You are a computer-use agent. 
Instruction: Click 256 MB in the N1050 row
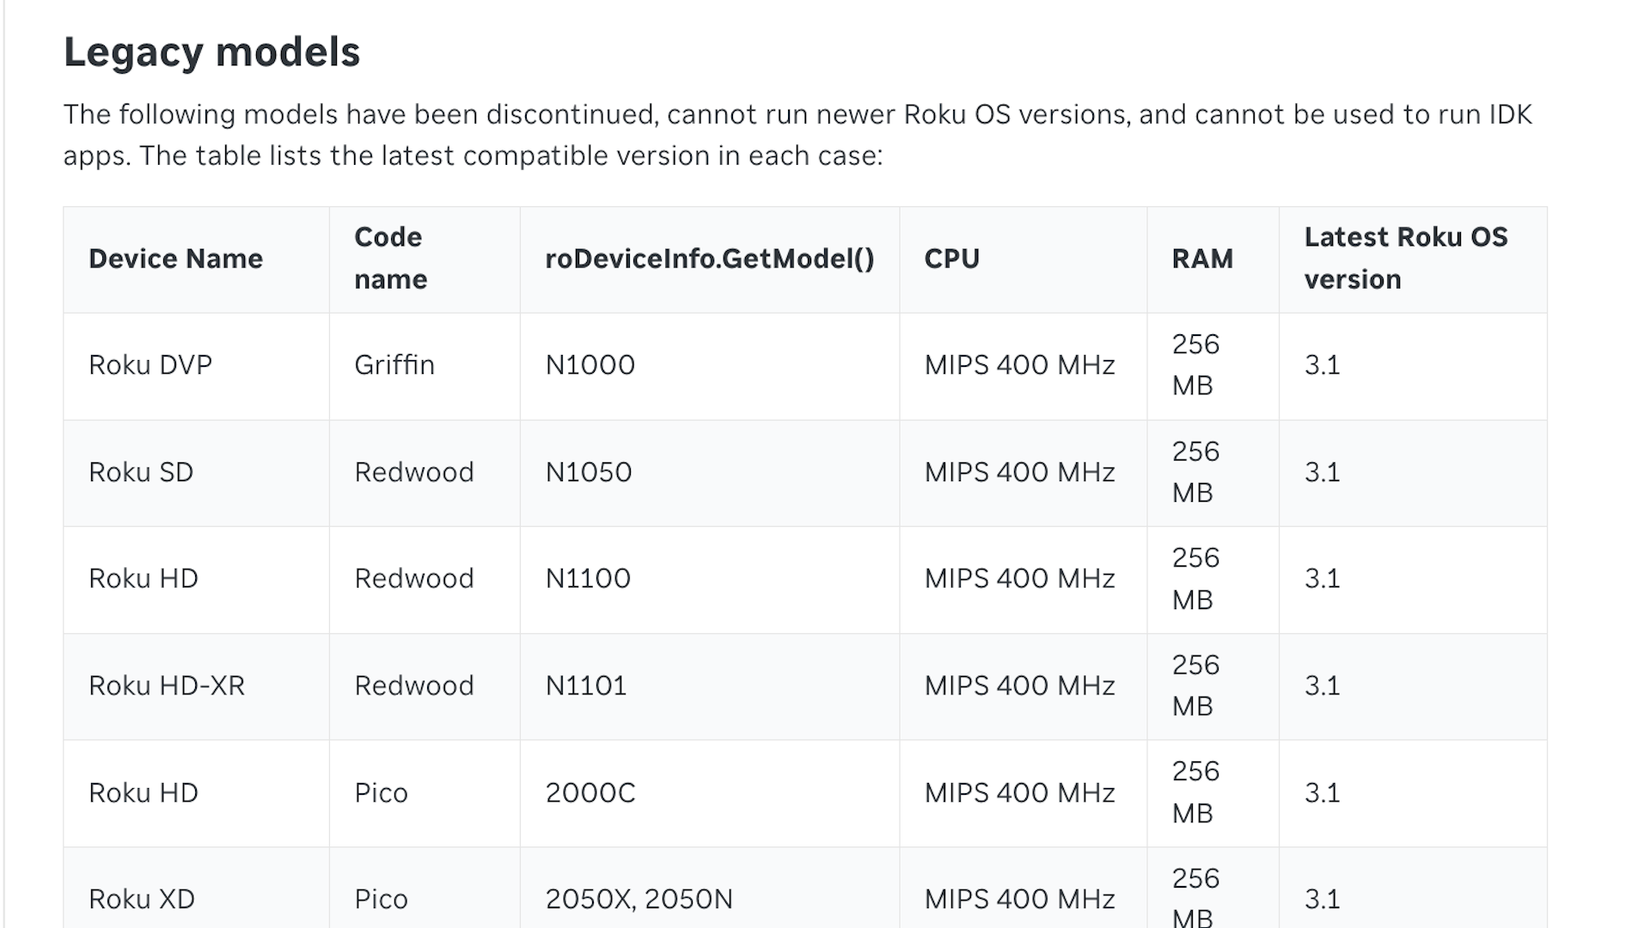coord(1196,472)
